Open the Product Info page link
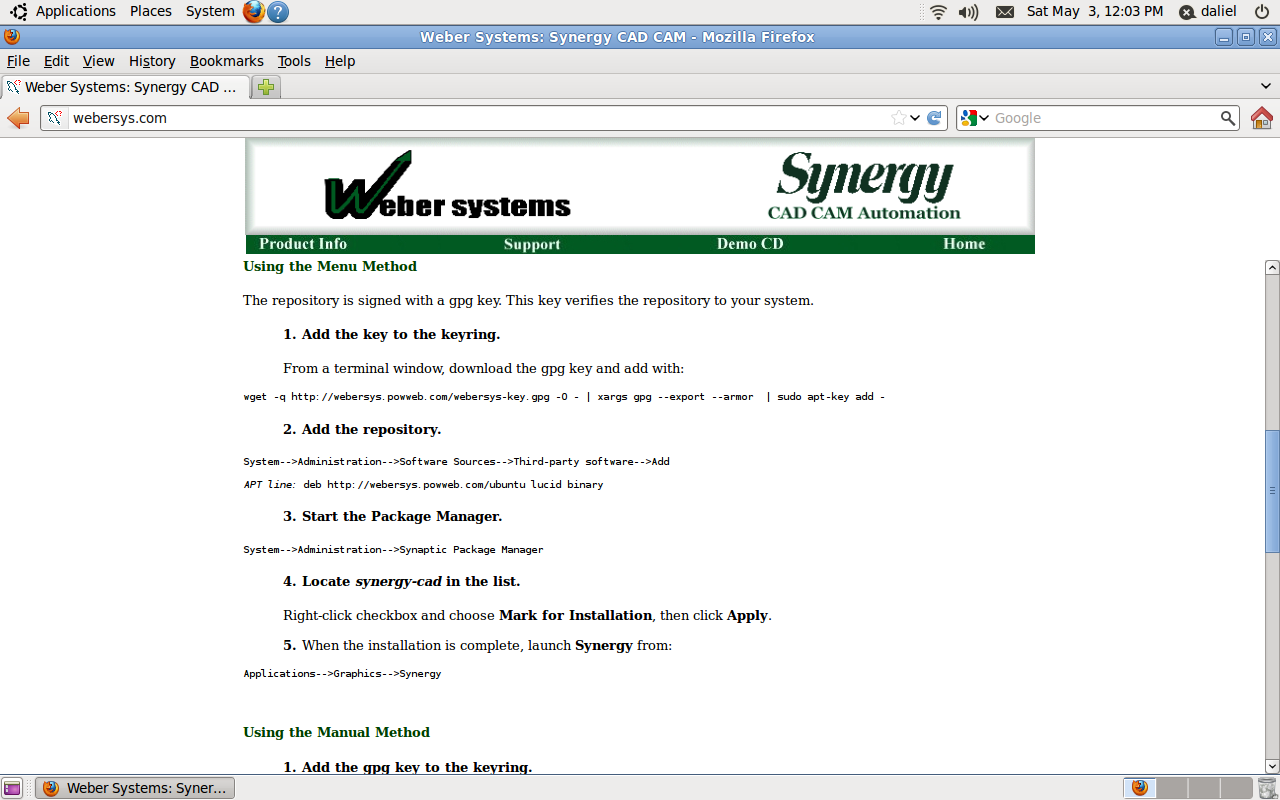The image size is (1280, 800). point(303,244)
